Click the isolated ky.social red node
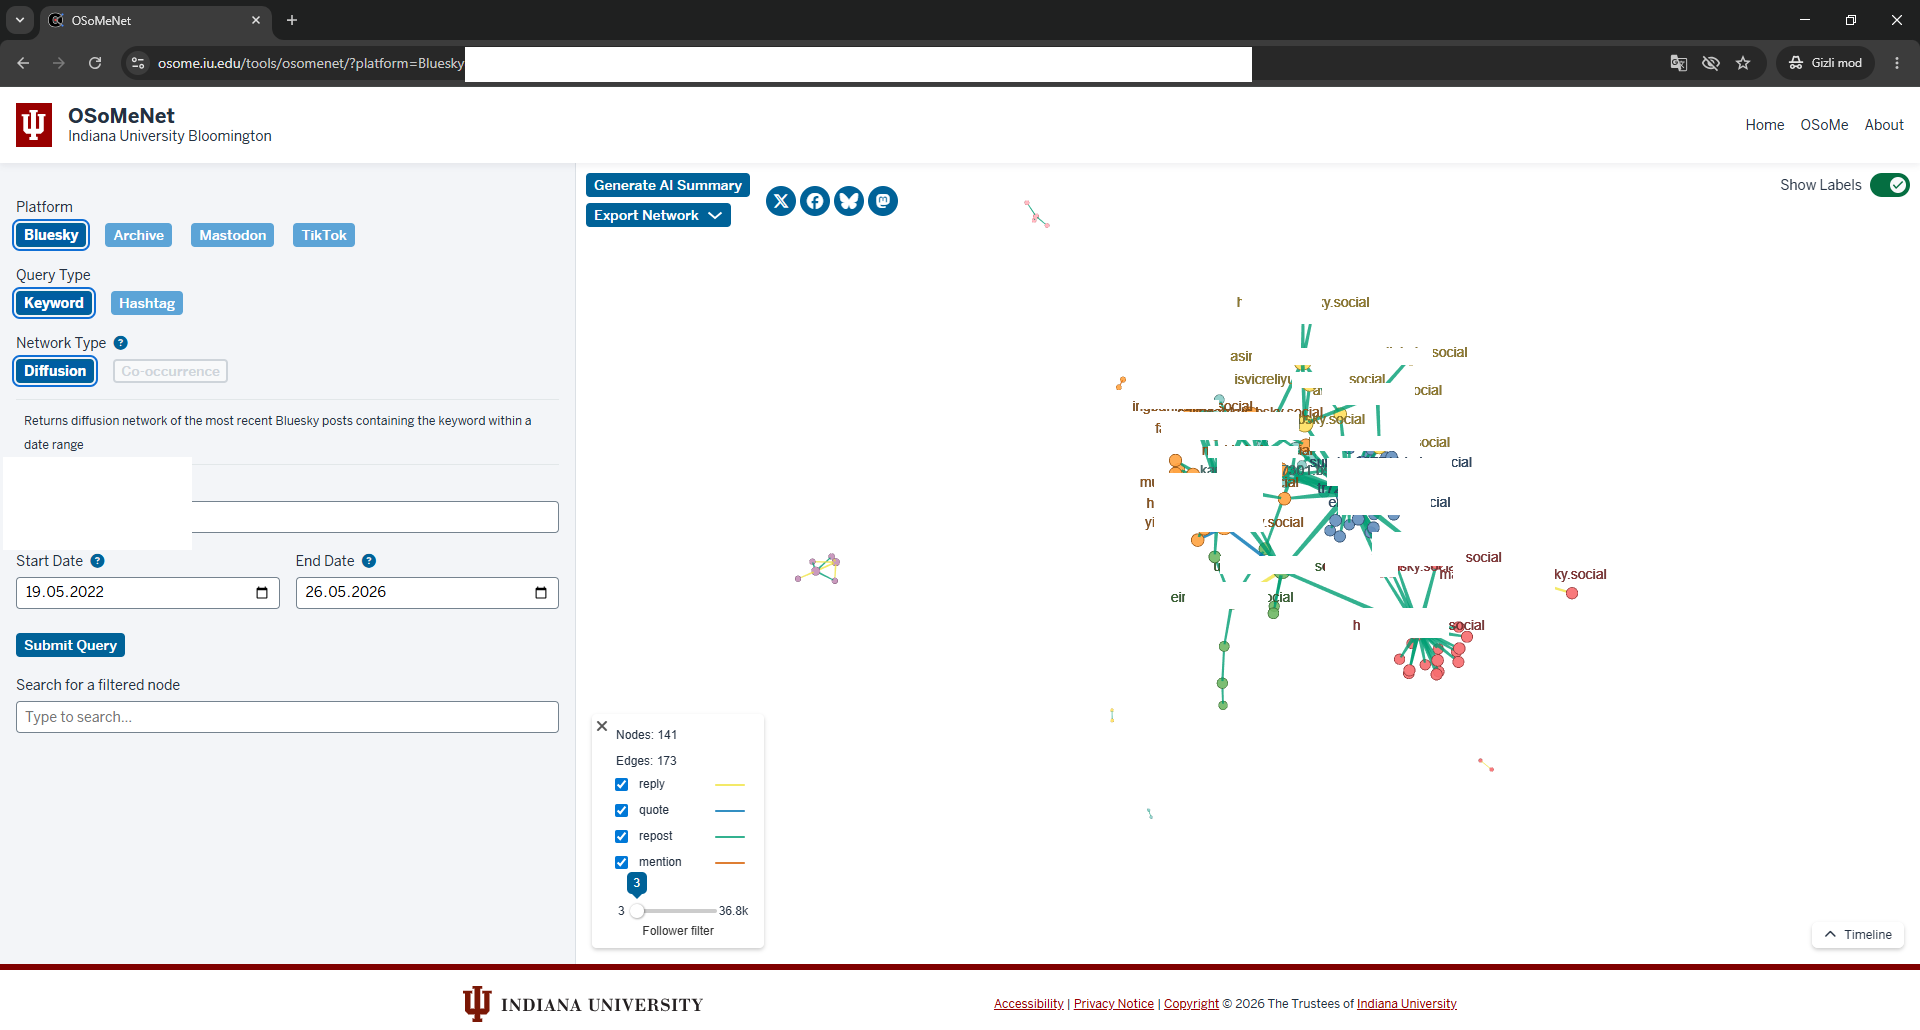This screenshot has height=1030, width=1920. (x=1572, y=594)
